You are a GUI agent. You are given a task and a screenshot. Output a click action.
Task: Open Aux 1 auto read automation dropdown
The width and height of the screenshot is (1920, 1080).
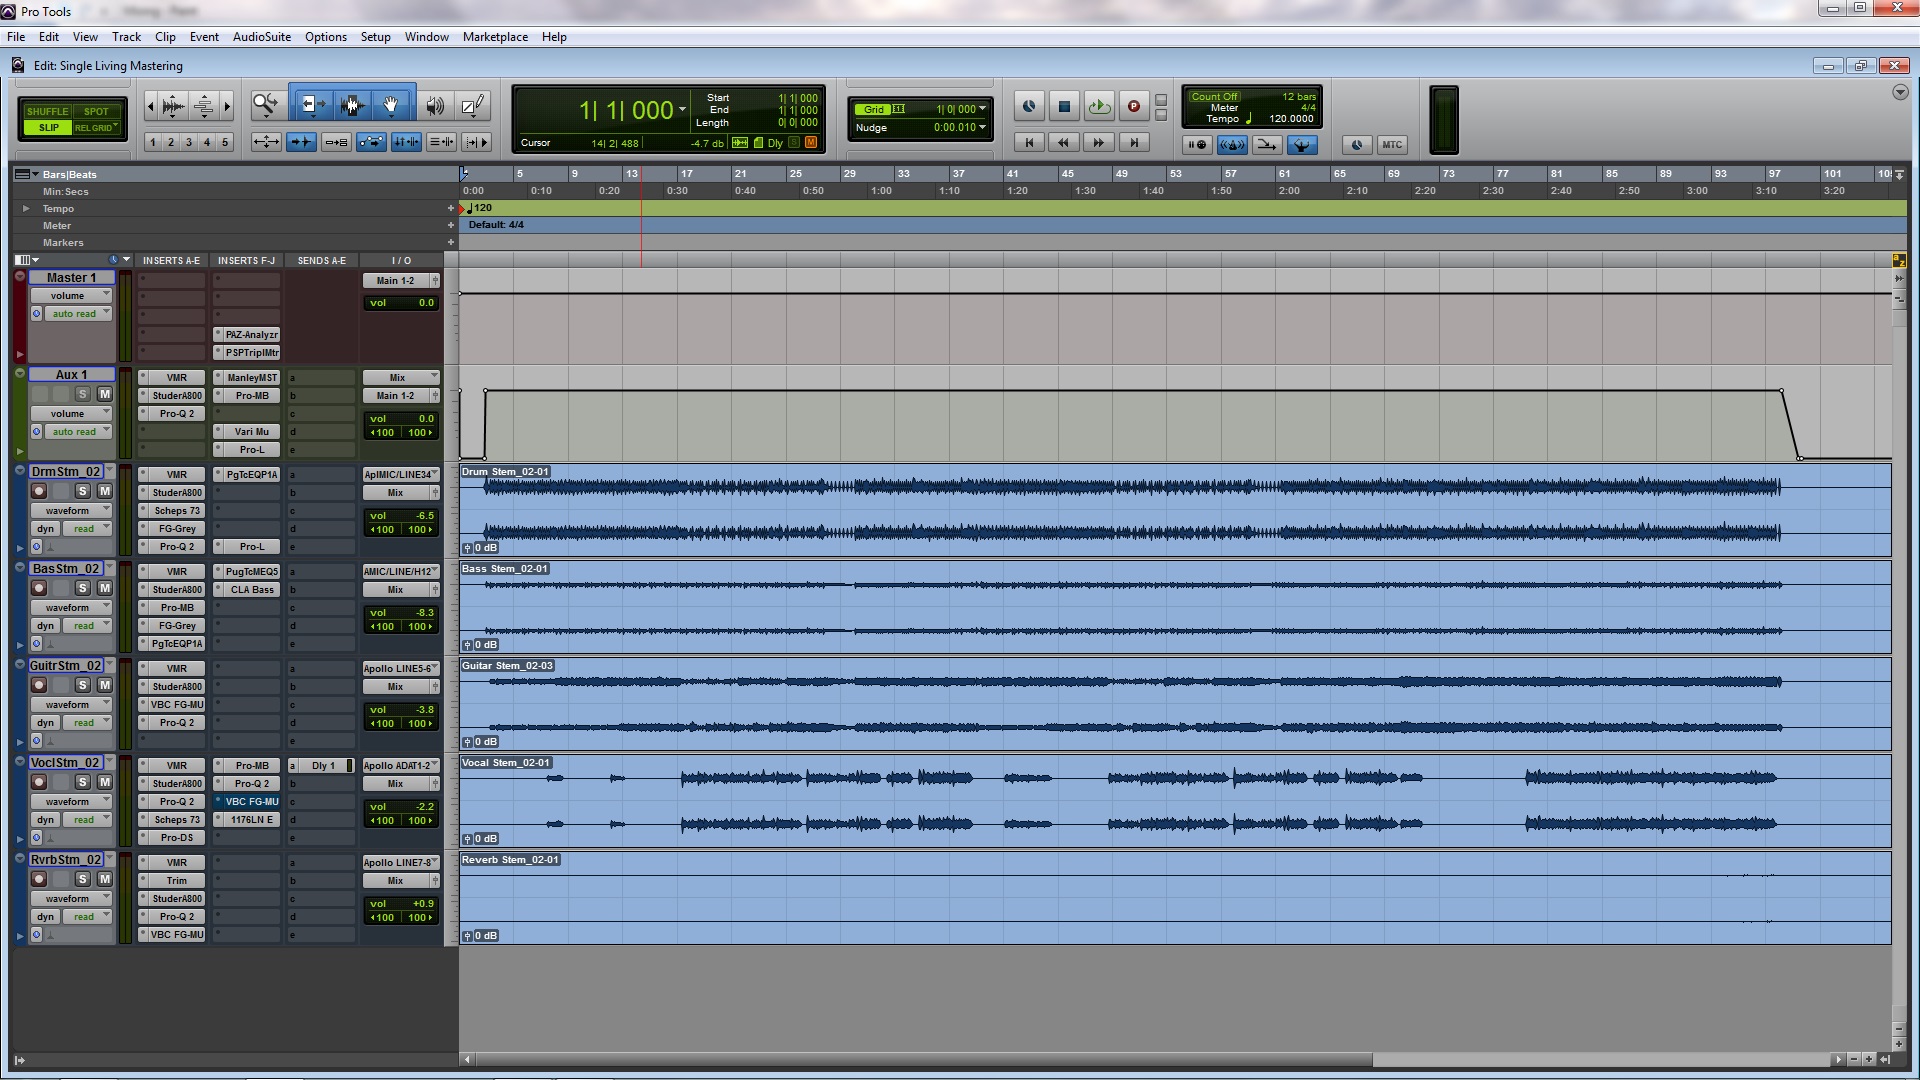coord(77,432)
